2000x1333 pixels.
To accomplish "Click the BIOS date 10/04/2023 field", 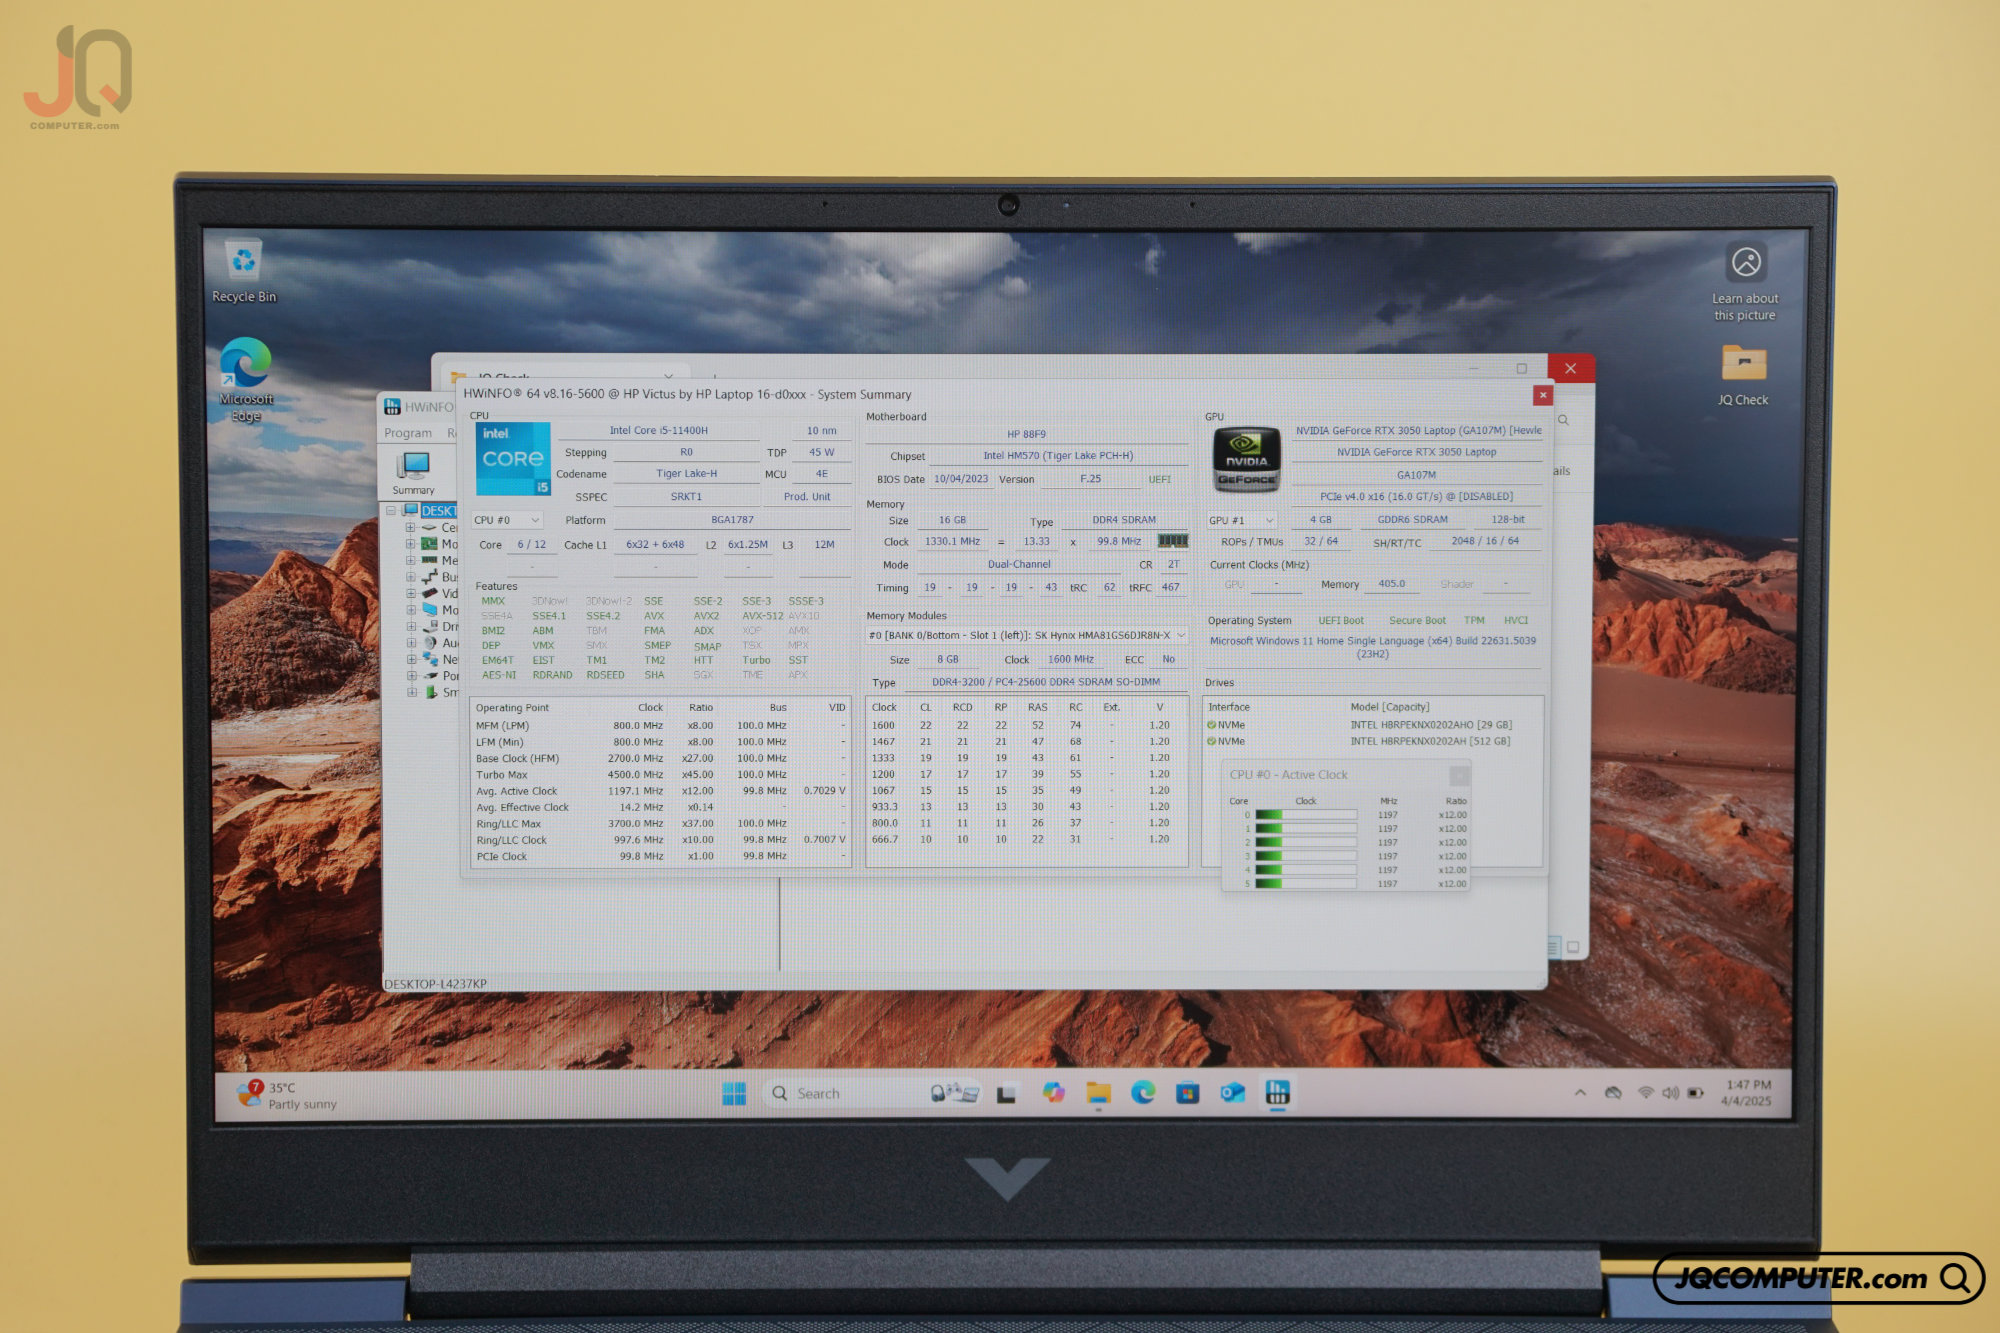I will tap(960, 479).
